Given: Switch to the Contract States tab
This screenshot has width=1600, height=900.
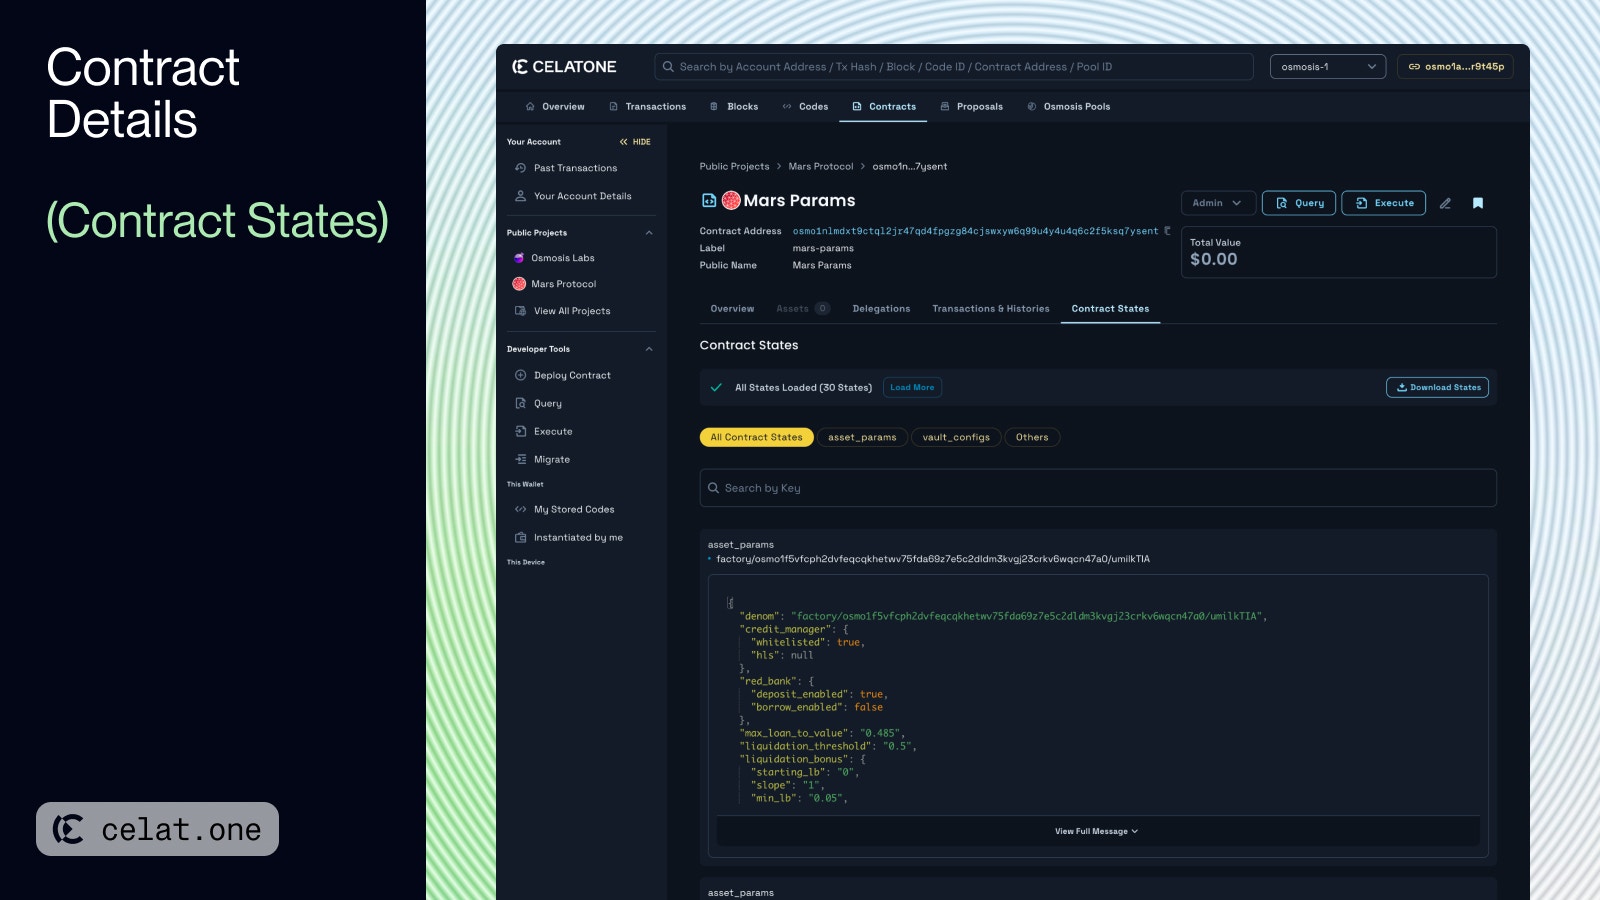Looking at the screenshot, I should click(1110, 309).
